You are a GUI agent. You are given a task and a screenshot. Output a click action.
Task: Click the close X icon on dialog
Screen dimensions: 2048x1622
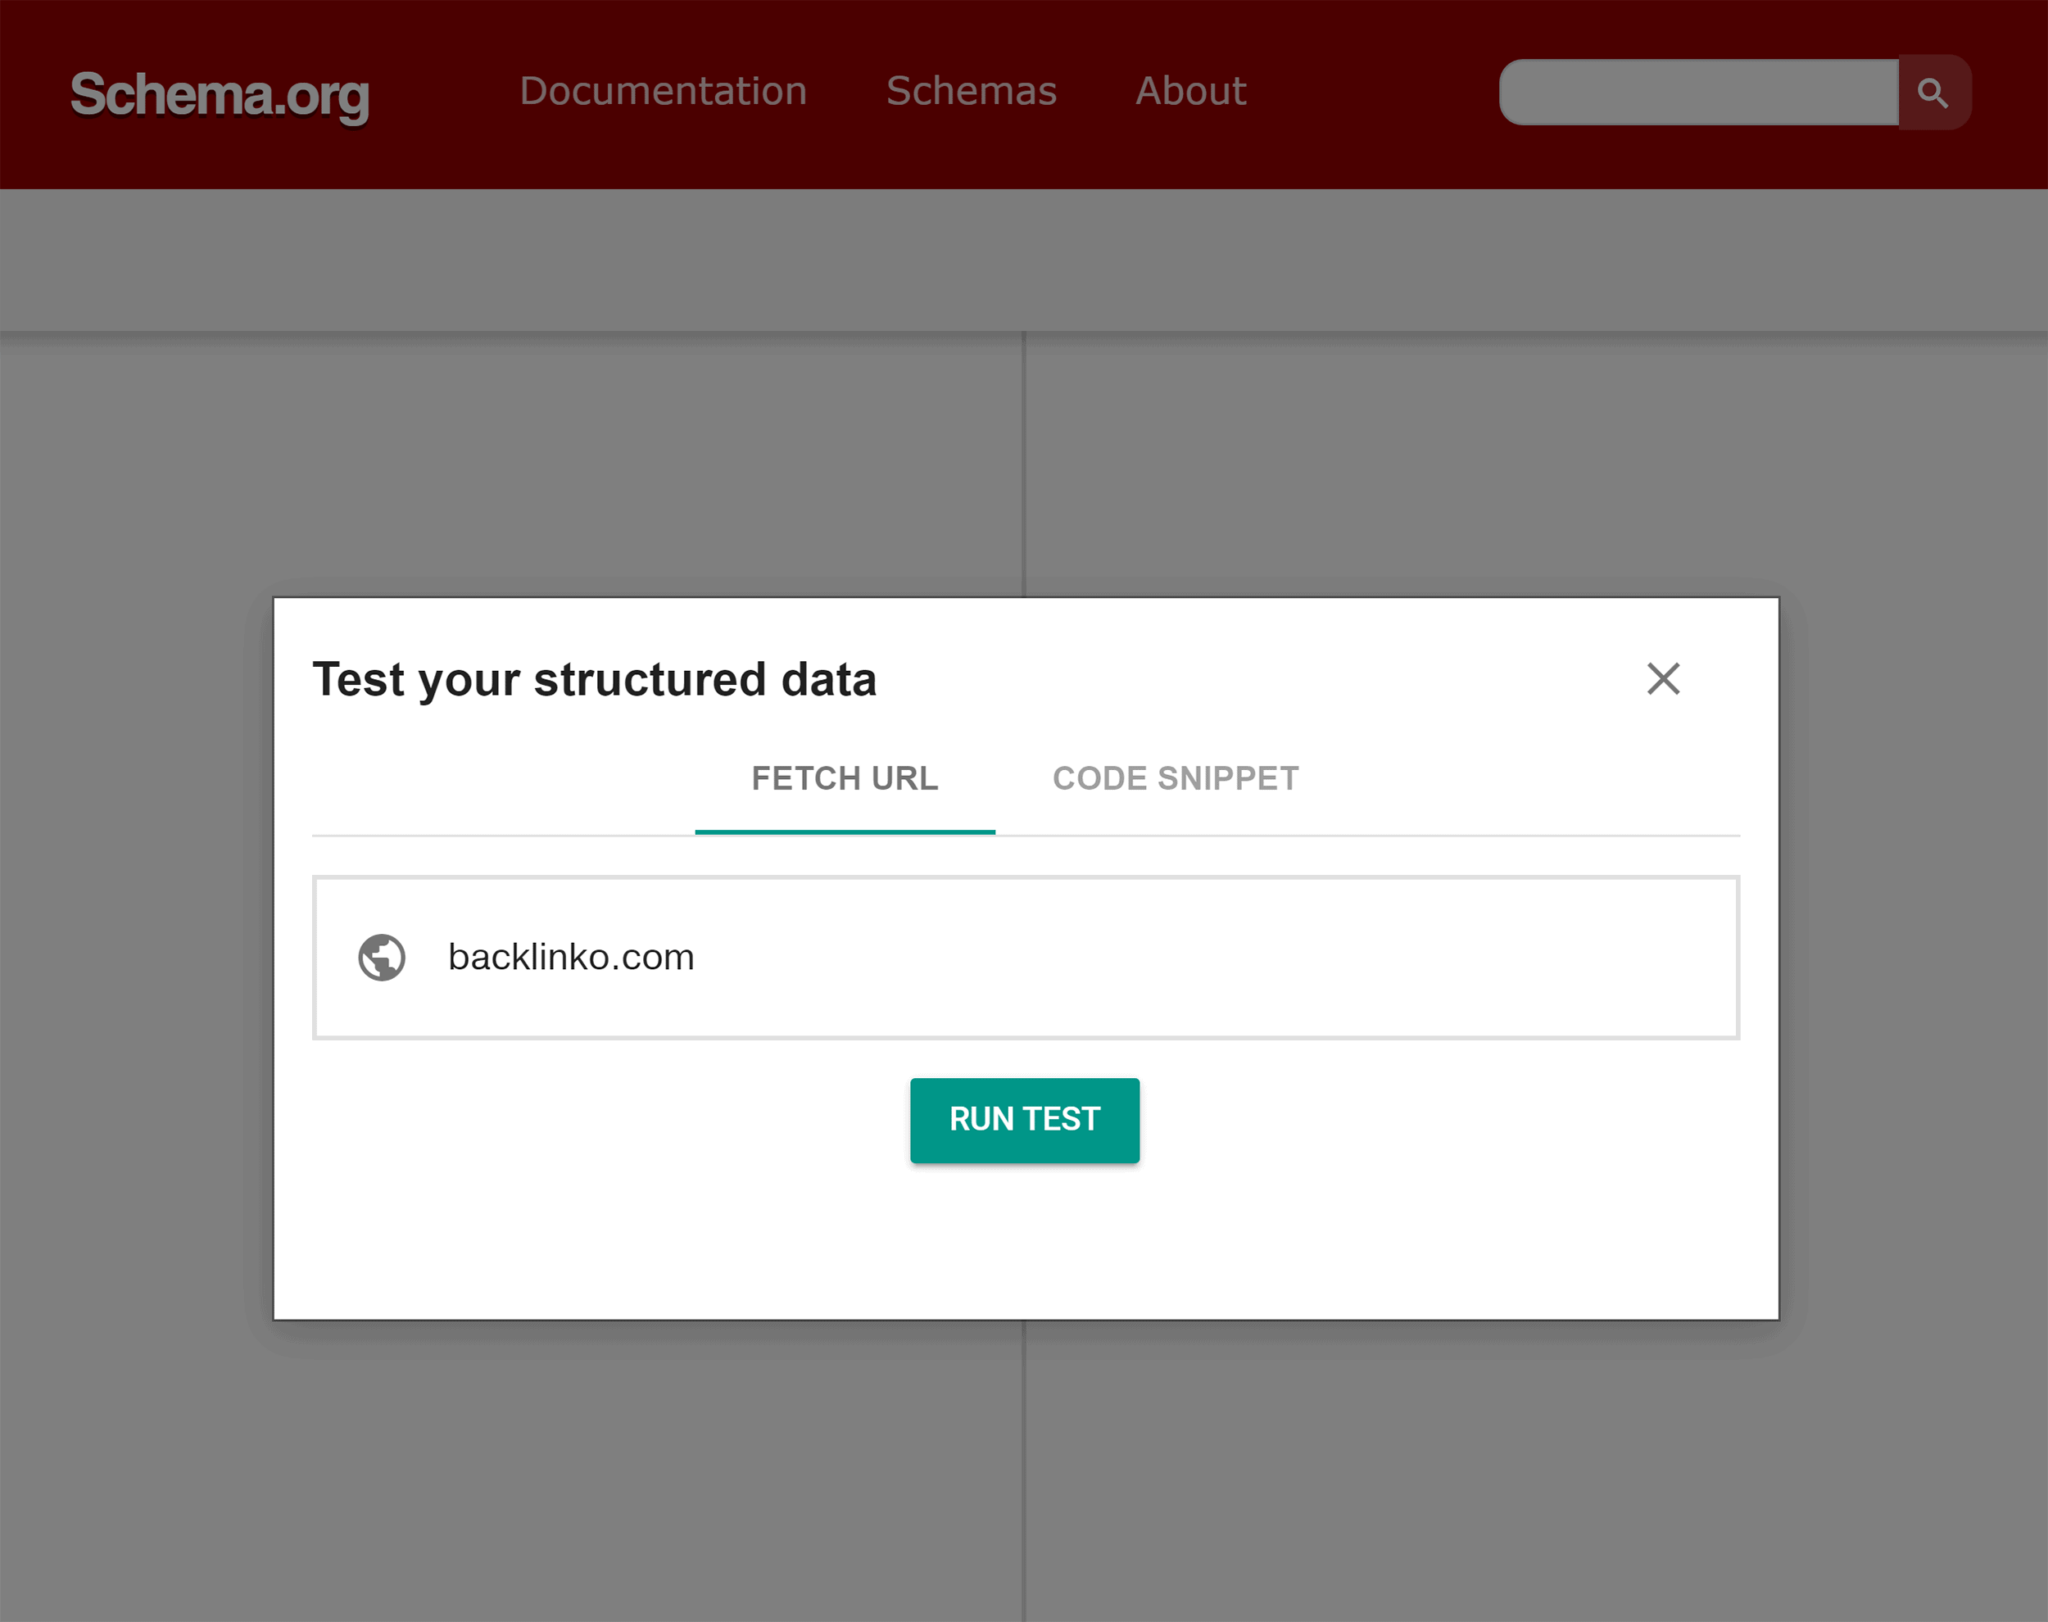click(x=1662, y=678)
